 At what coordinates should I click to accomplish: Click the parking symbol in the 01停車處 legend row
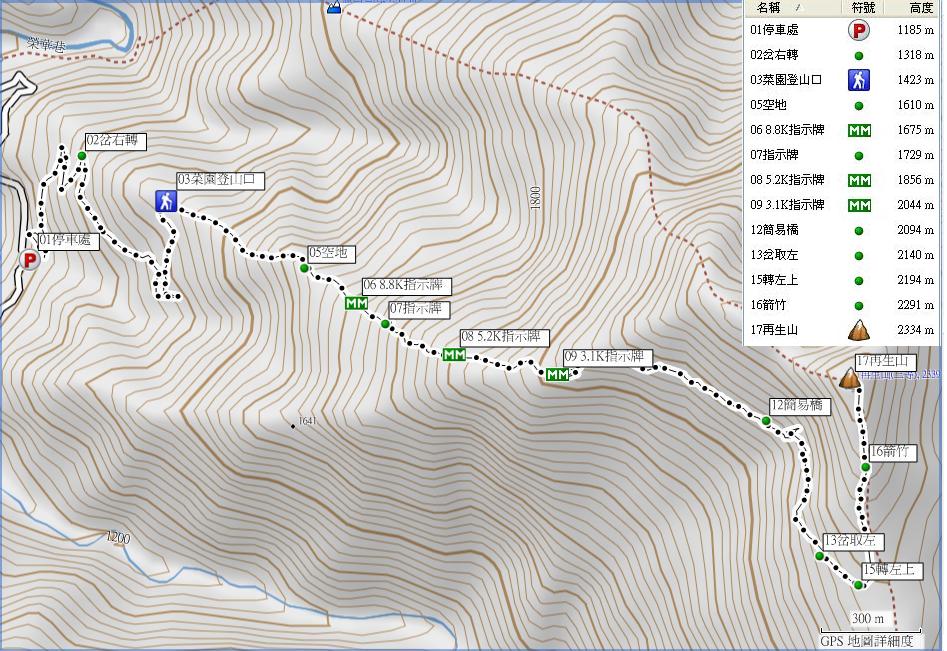coord(858,30)
